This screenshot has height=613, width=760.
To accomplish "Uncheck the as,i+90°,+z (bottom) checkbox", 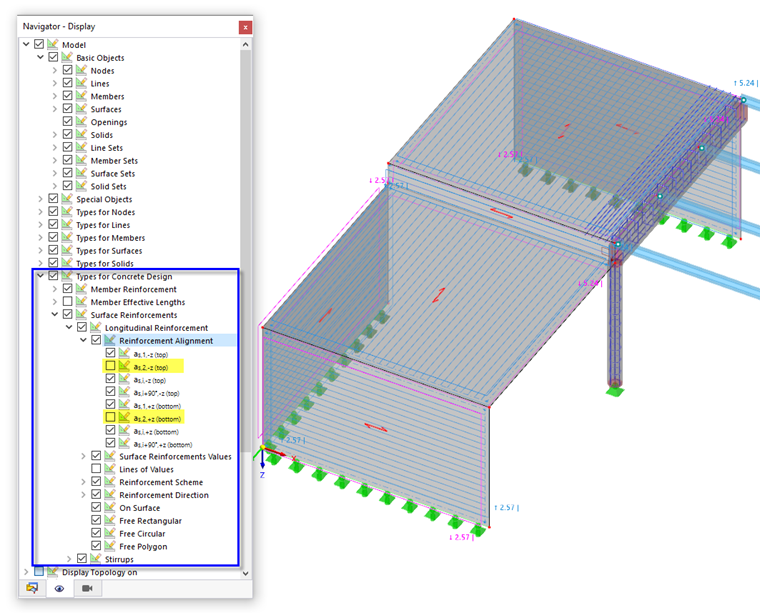I will click(x=111, y=443).
